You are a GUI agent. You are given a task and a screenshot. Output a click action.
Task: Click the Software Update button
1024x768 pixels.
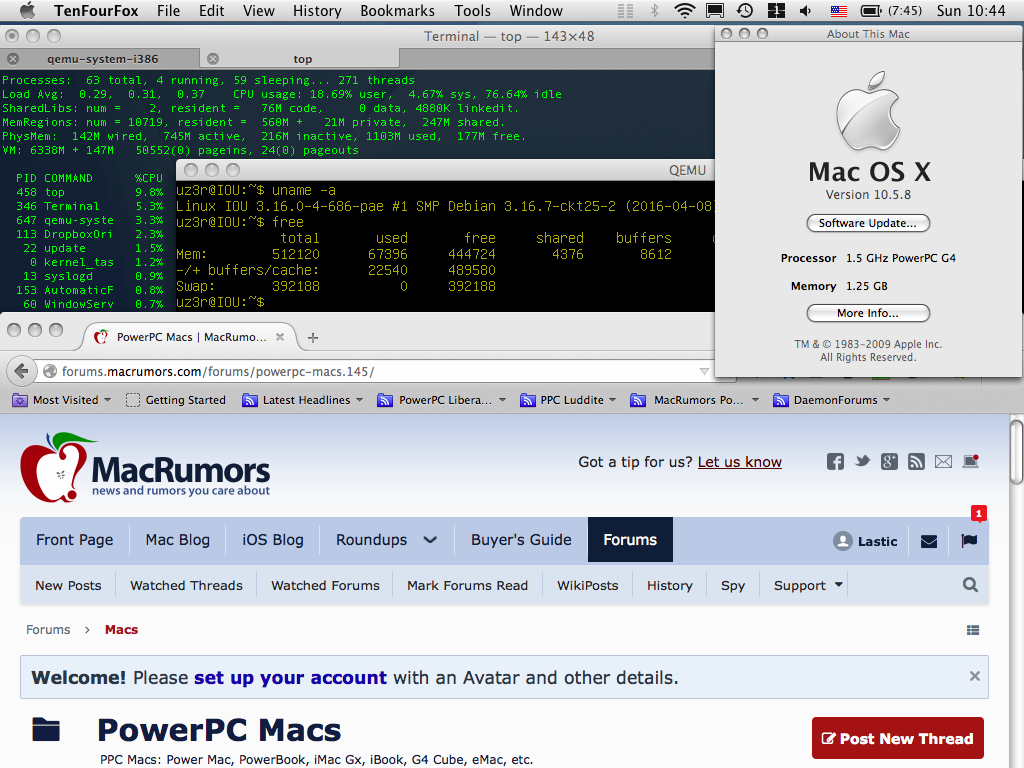[868, 223]
